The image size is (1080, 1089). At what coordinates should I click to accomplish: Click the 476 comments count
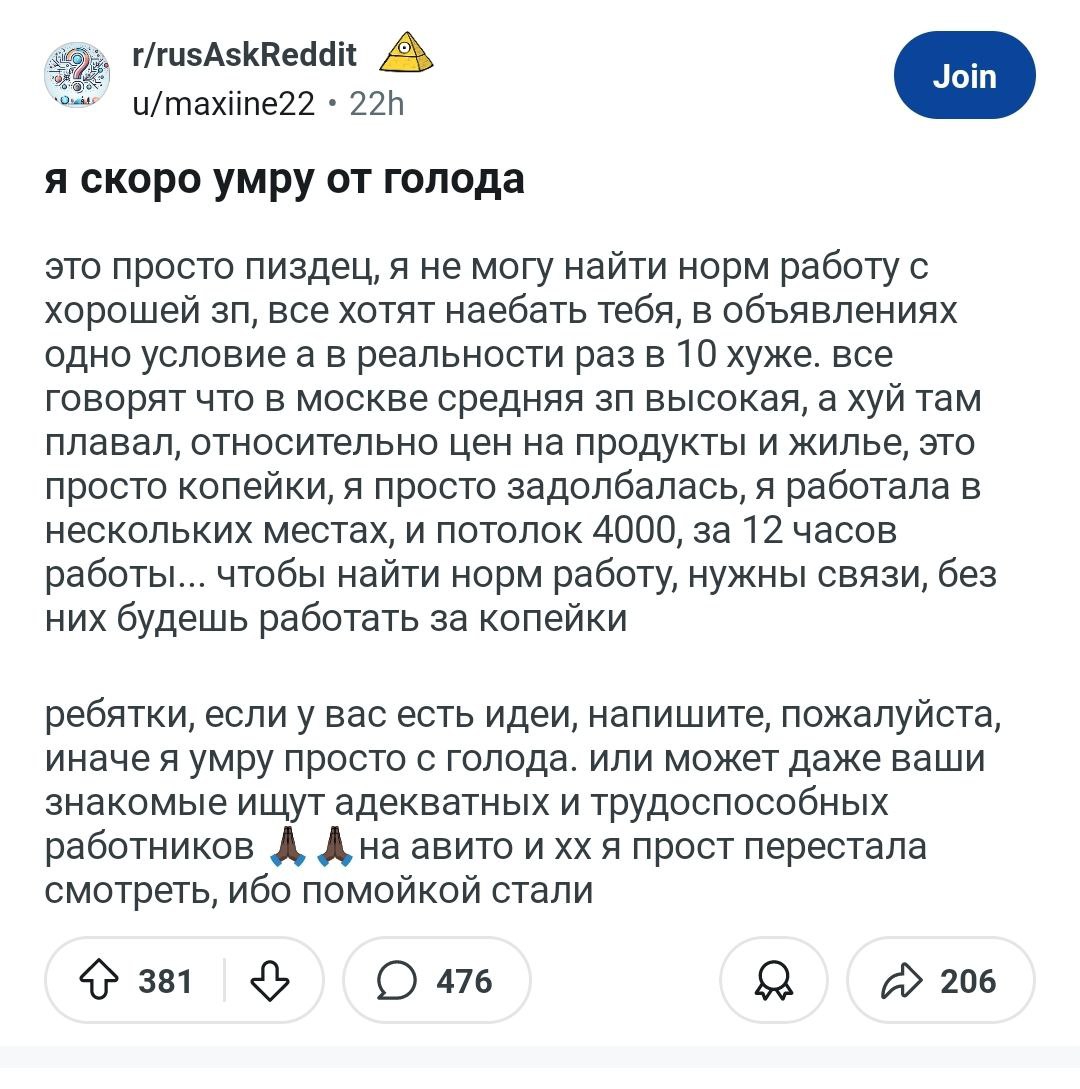click(x=464, y=981)
